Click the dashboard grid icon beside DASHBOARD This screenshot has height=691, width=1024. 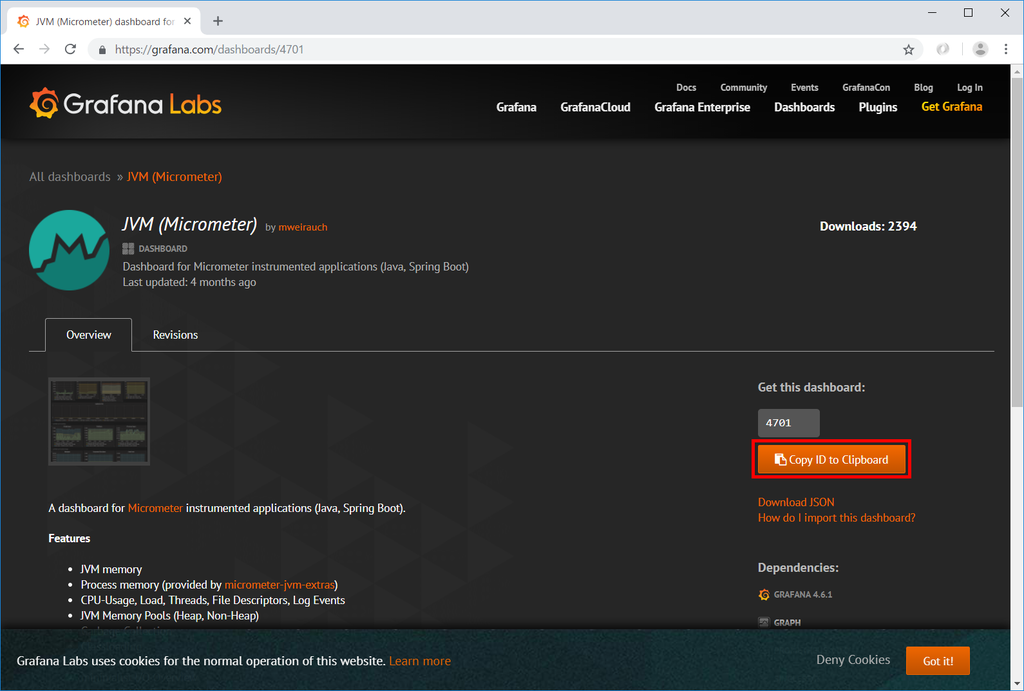click(128, 248)
